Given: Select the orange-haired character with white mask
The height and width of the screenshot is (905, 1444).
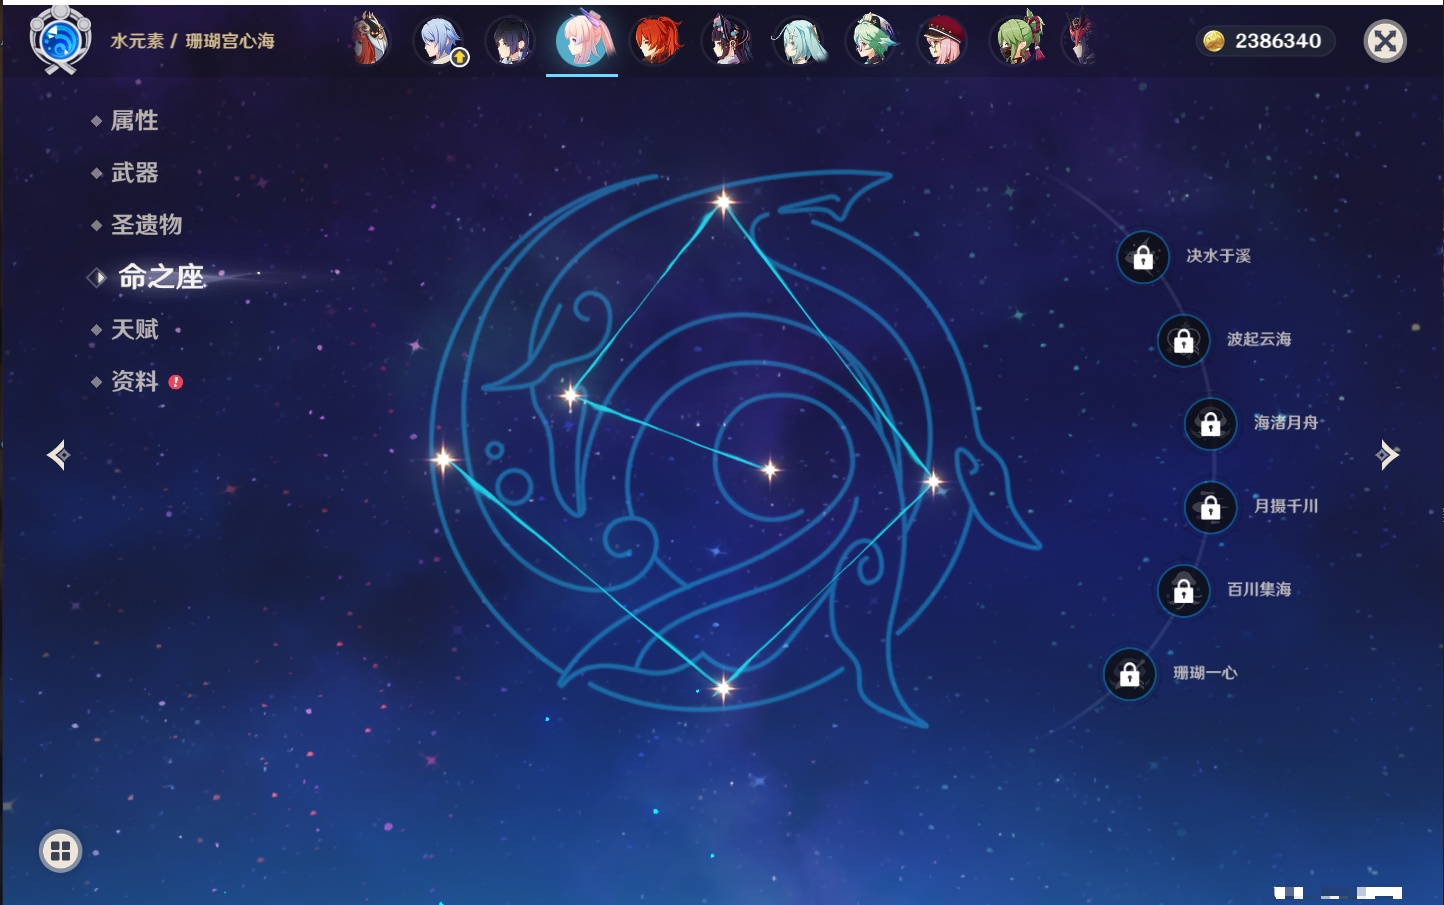Looking at the screenshot, I should pos(368,40).
